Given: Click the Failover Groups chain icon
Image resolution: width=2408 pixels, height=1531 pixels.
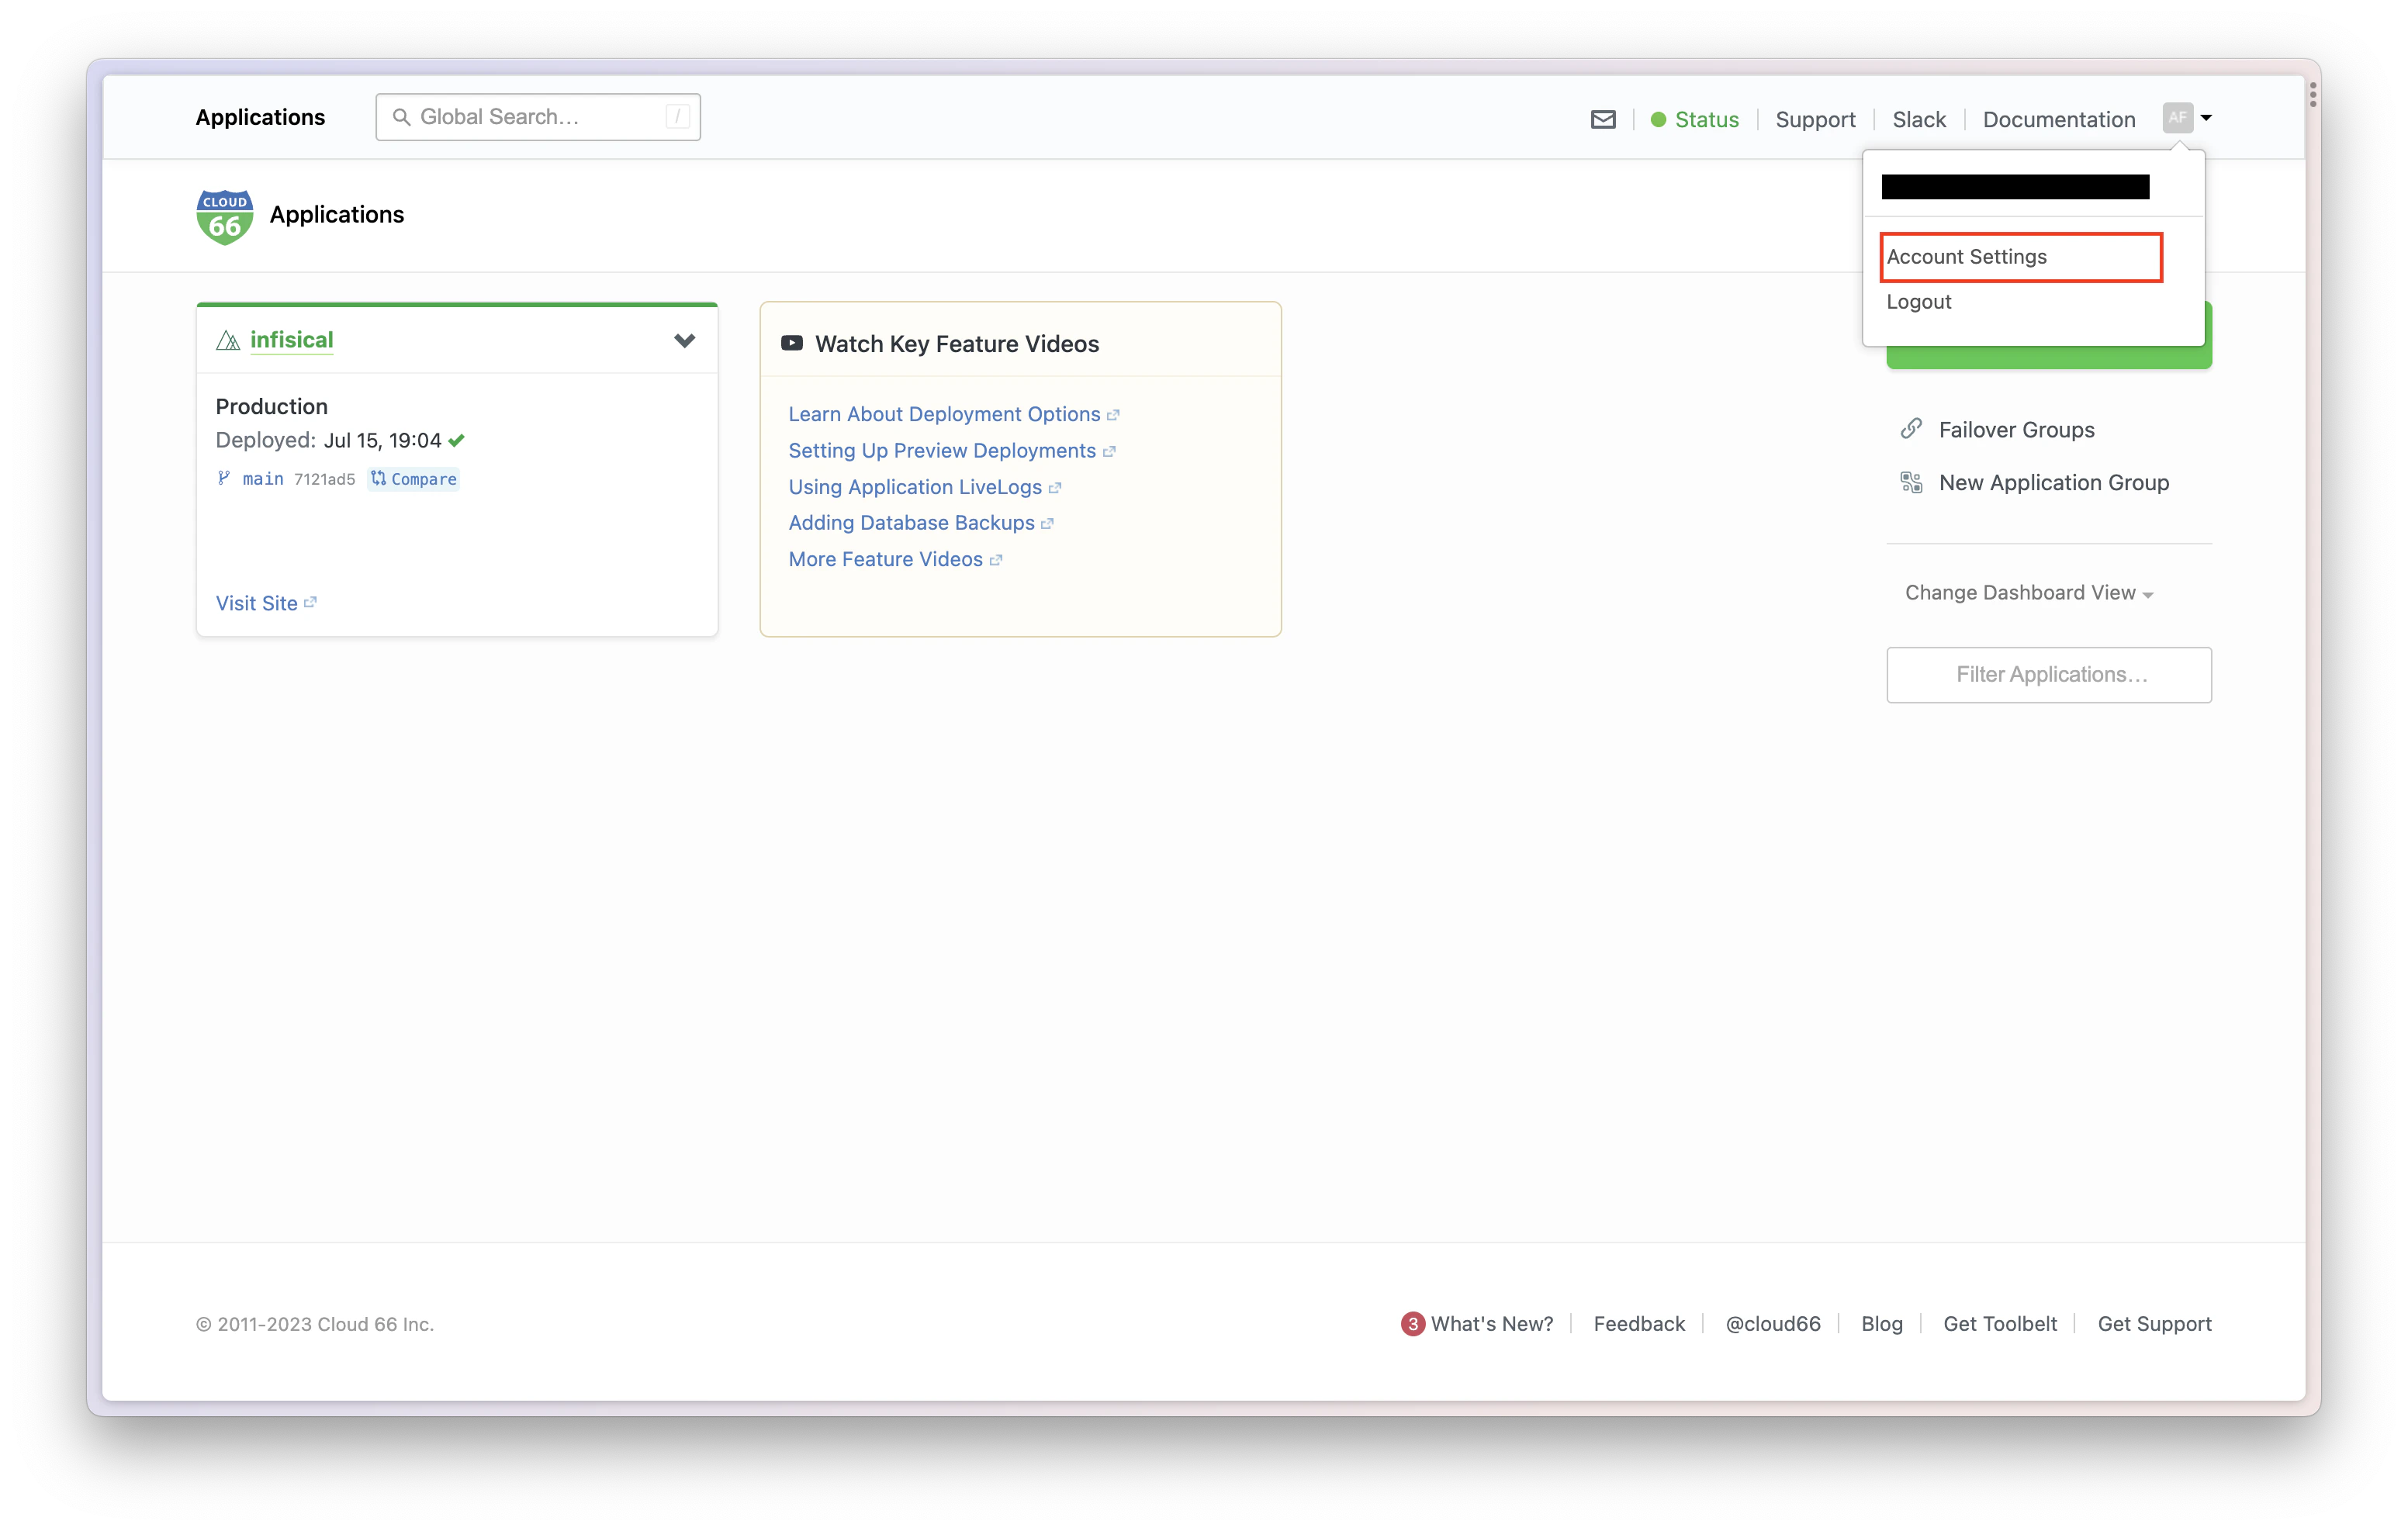Looking at the screenshot, I should pyautogui.click(x=1911, y=429).
